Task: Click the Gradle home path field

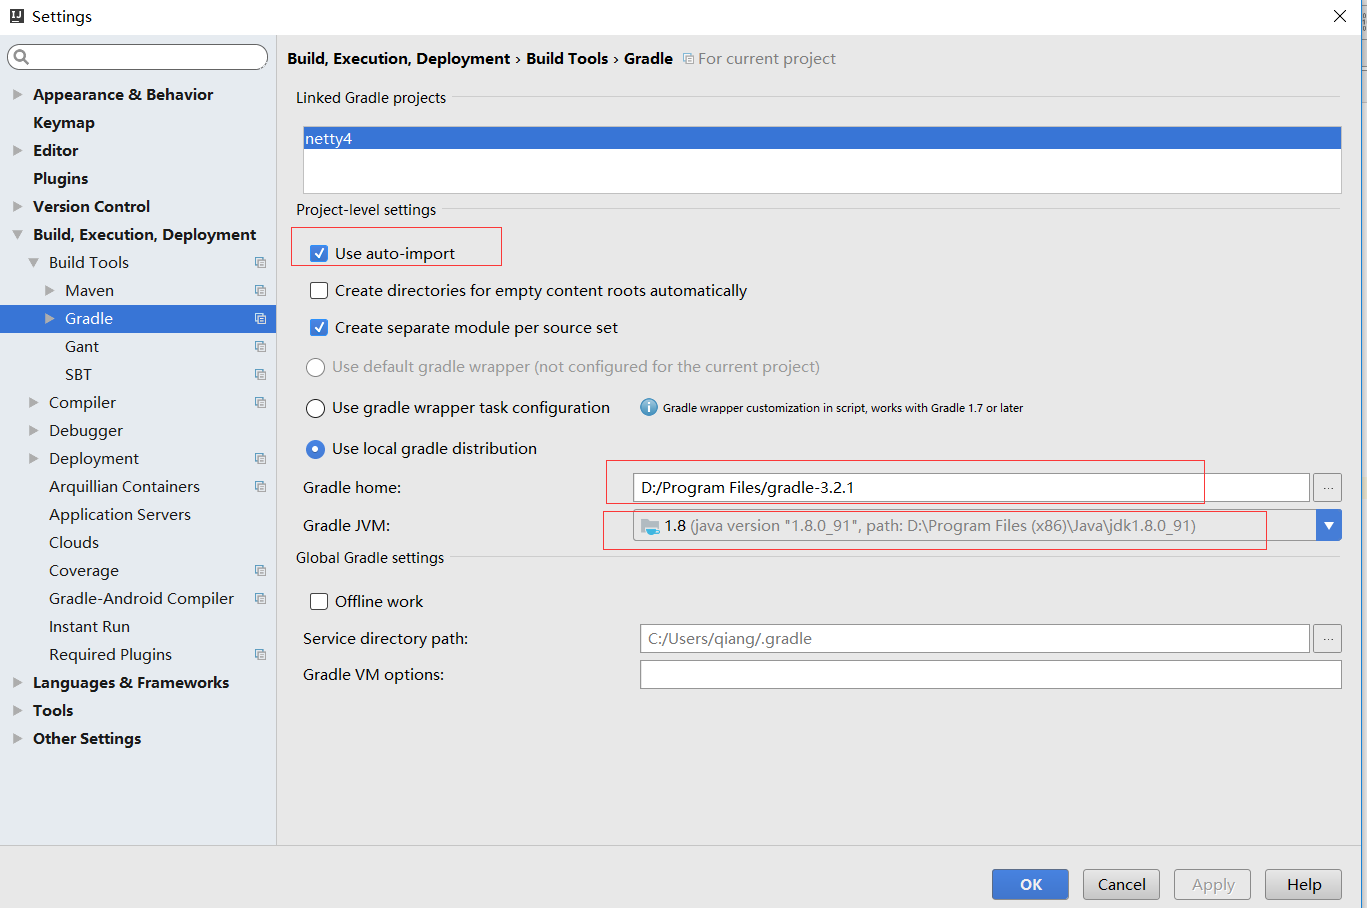Action: (971, 488)
